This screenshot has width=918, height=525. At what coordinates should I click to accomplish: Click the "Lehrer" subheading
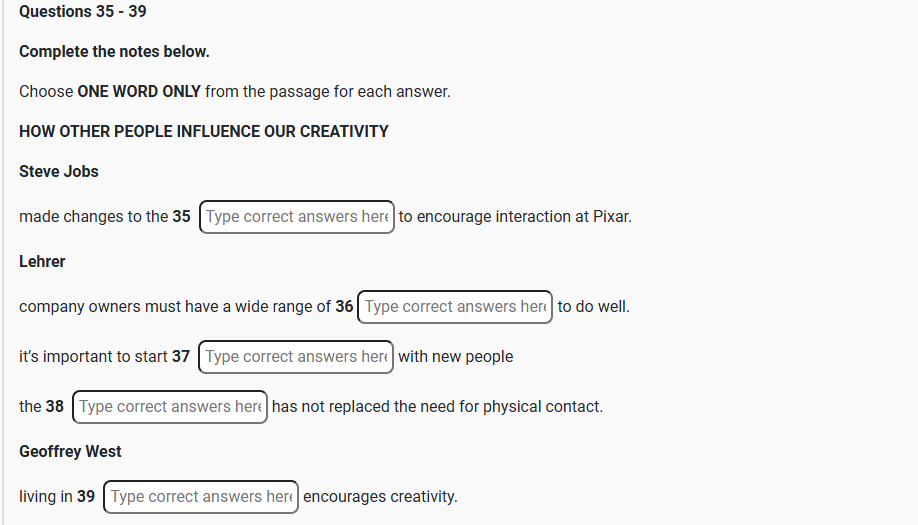(x=42, y=261)
